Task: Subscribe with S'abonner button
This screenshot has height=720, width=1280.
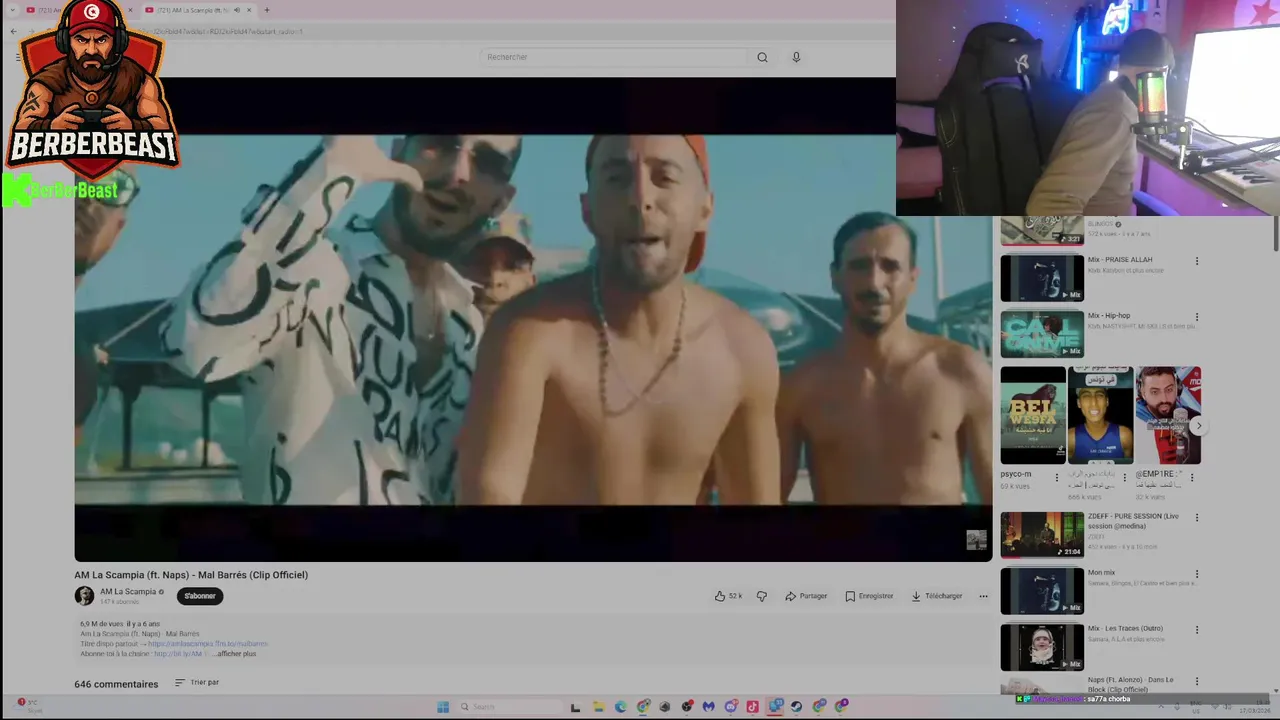Action: pos(200,596)
